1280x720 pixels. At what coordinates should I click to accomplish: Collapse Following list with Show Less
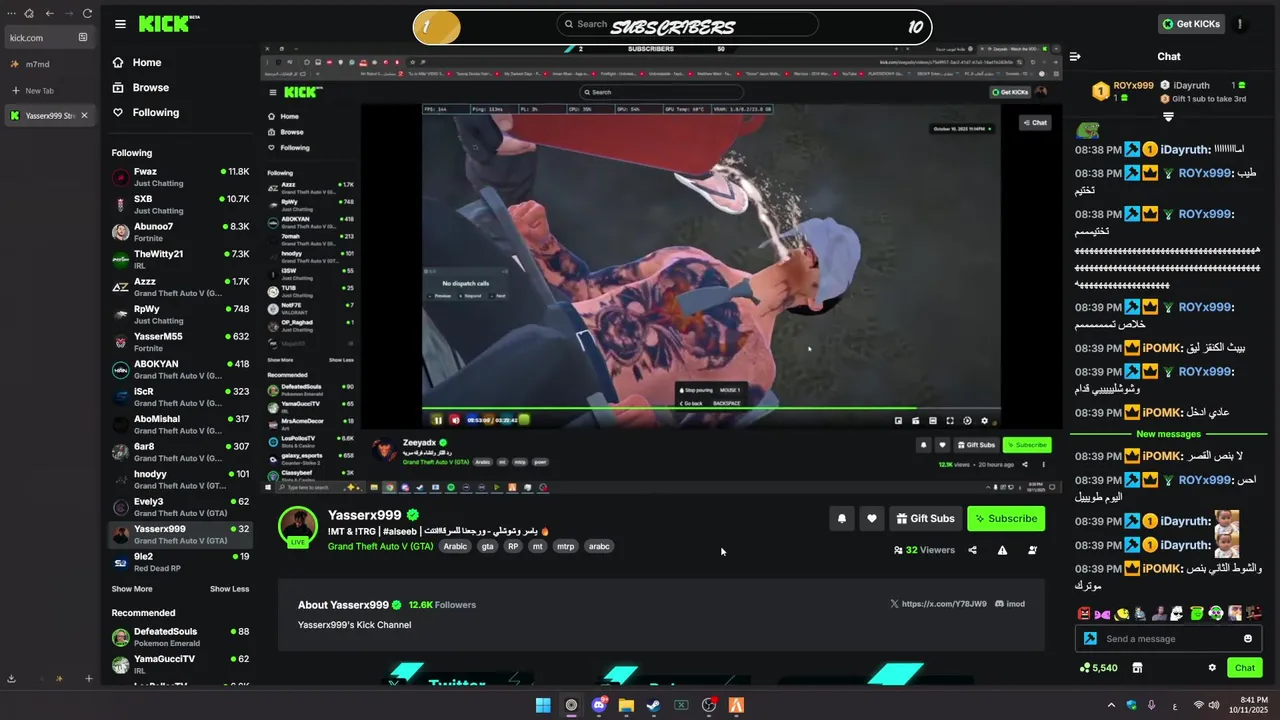[x=229, y=589]
